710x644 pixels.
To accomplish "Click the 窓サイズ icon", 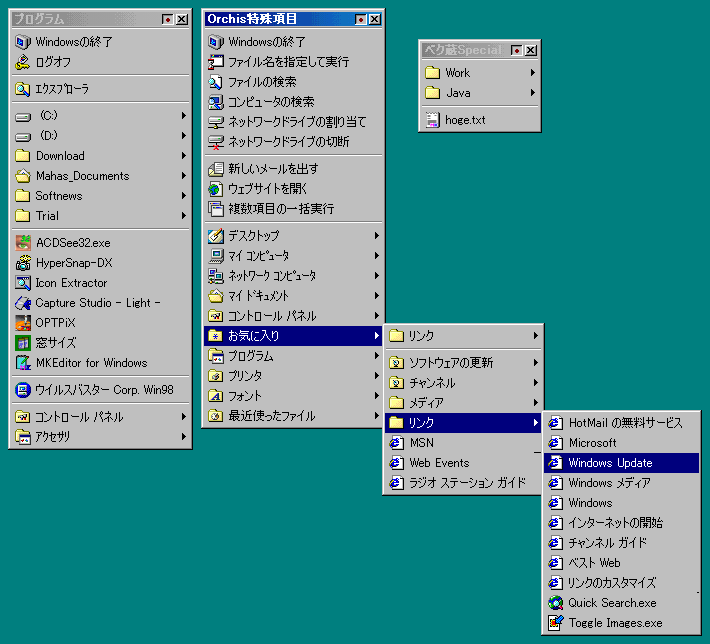I will tap(23, 342).
